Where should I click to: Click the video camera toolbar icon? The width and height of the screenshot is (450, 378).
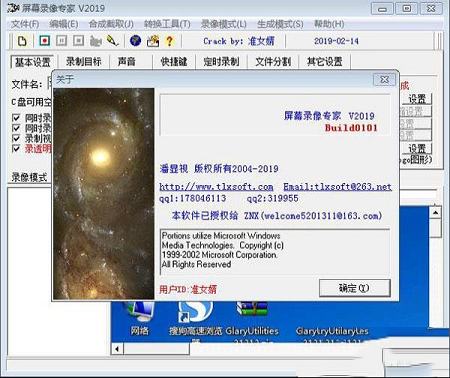(x=96, y=41)
